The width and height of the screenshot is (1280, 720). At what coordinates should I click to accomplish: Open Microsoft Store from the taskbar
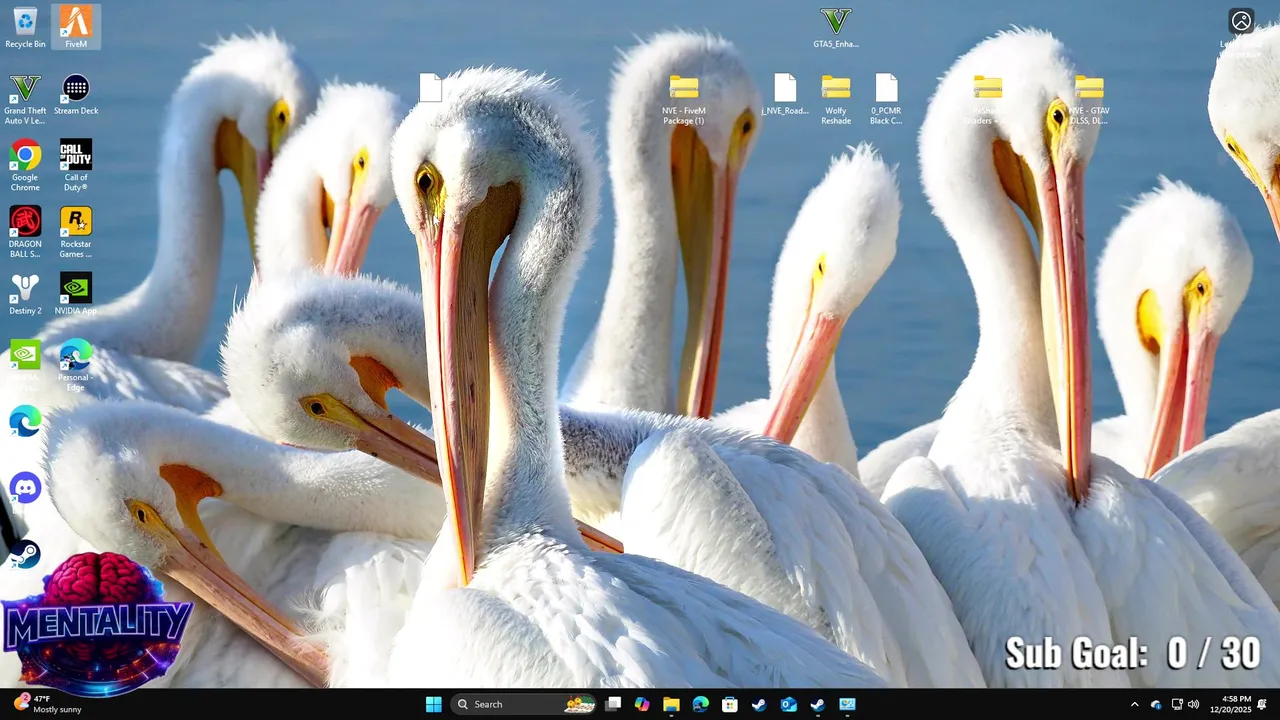pyautogui.click(x=730, y=704)
